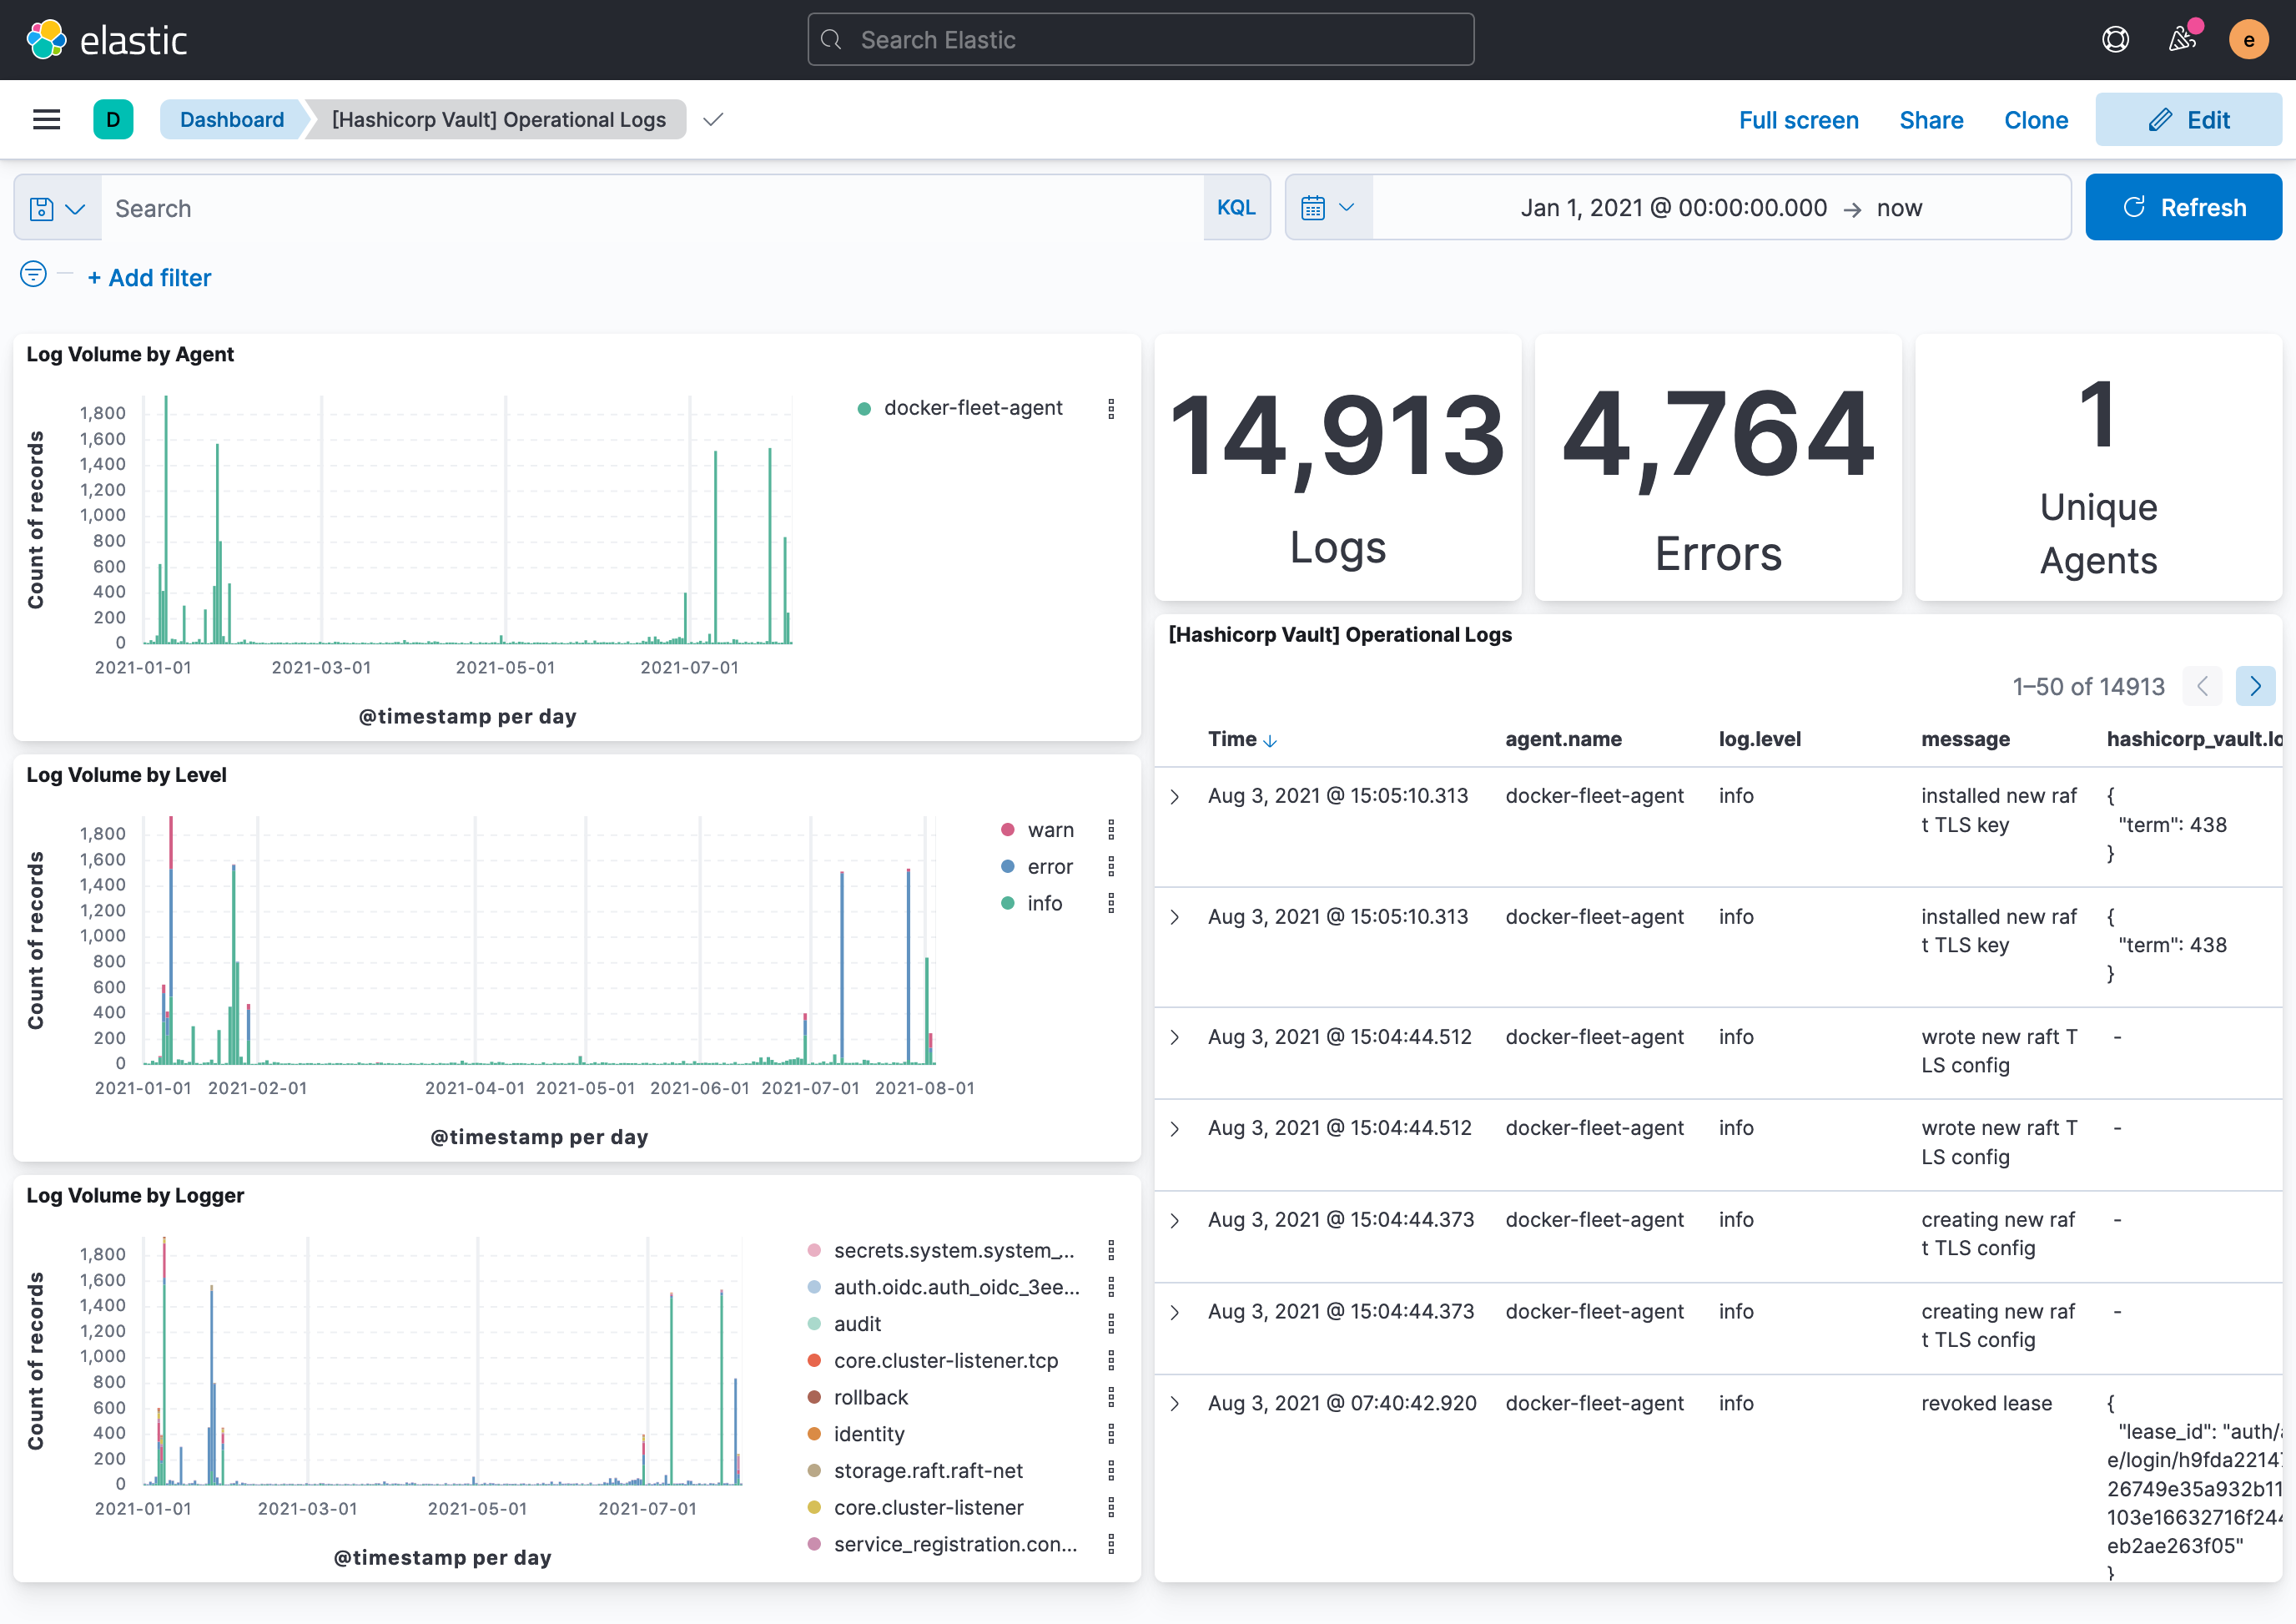Image resolution: width=2296 pixels, height=1624 pixels.
Task: Open the main navigation hamburger menu
Action: click(46, 119)
